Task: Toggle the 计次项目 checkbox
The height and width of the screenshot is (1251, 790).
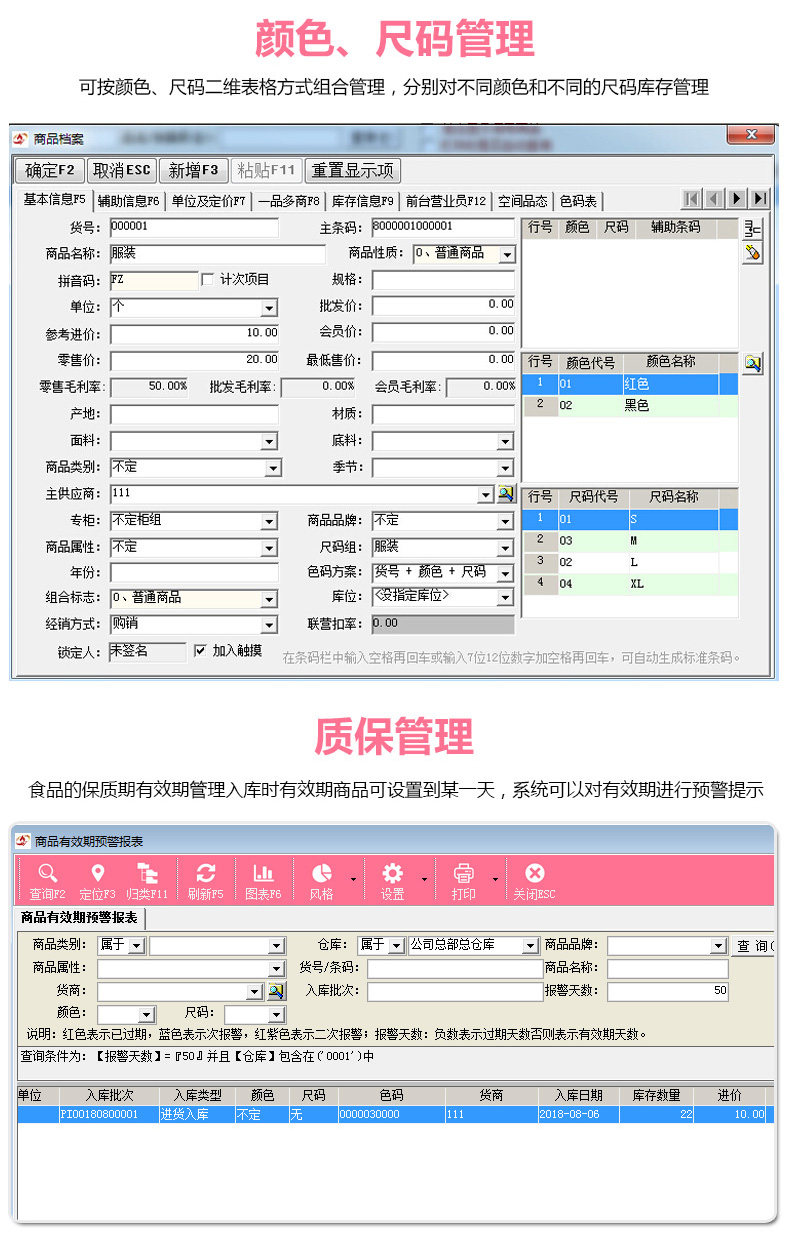Action: coord(207,280)
